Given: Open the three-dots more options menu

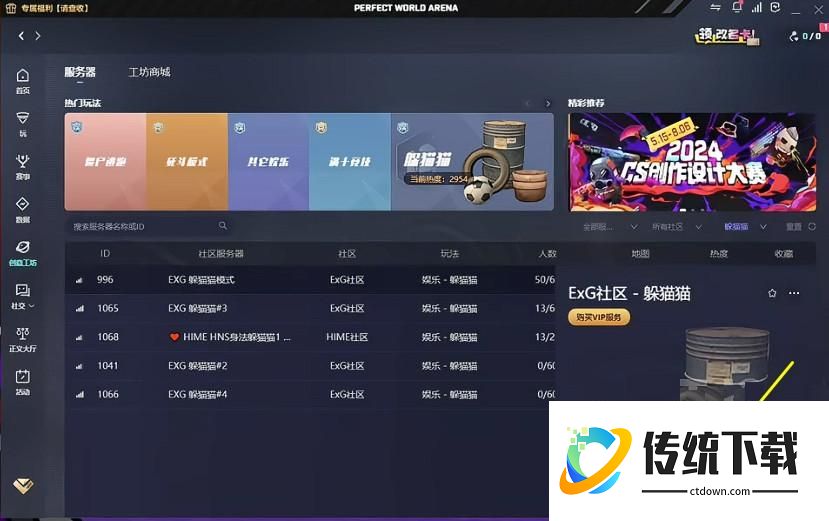Looking at the screenshot, I should coord(794,293).
